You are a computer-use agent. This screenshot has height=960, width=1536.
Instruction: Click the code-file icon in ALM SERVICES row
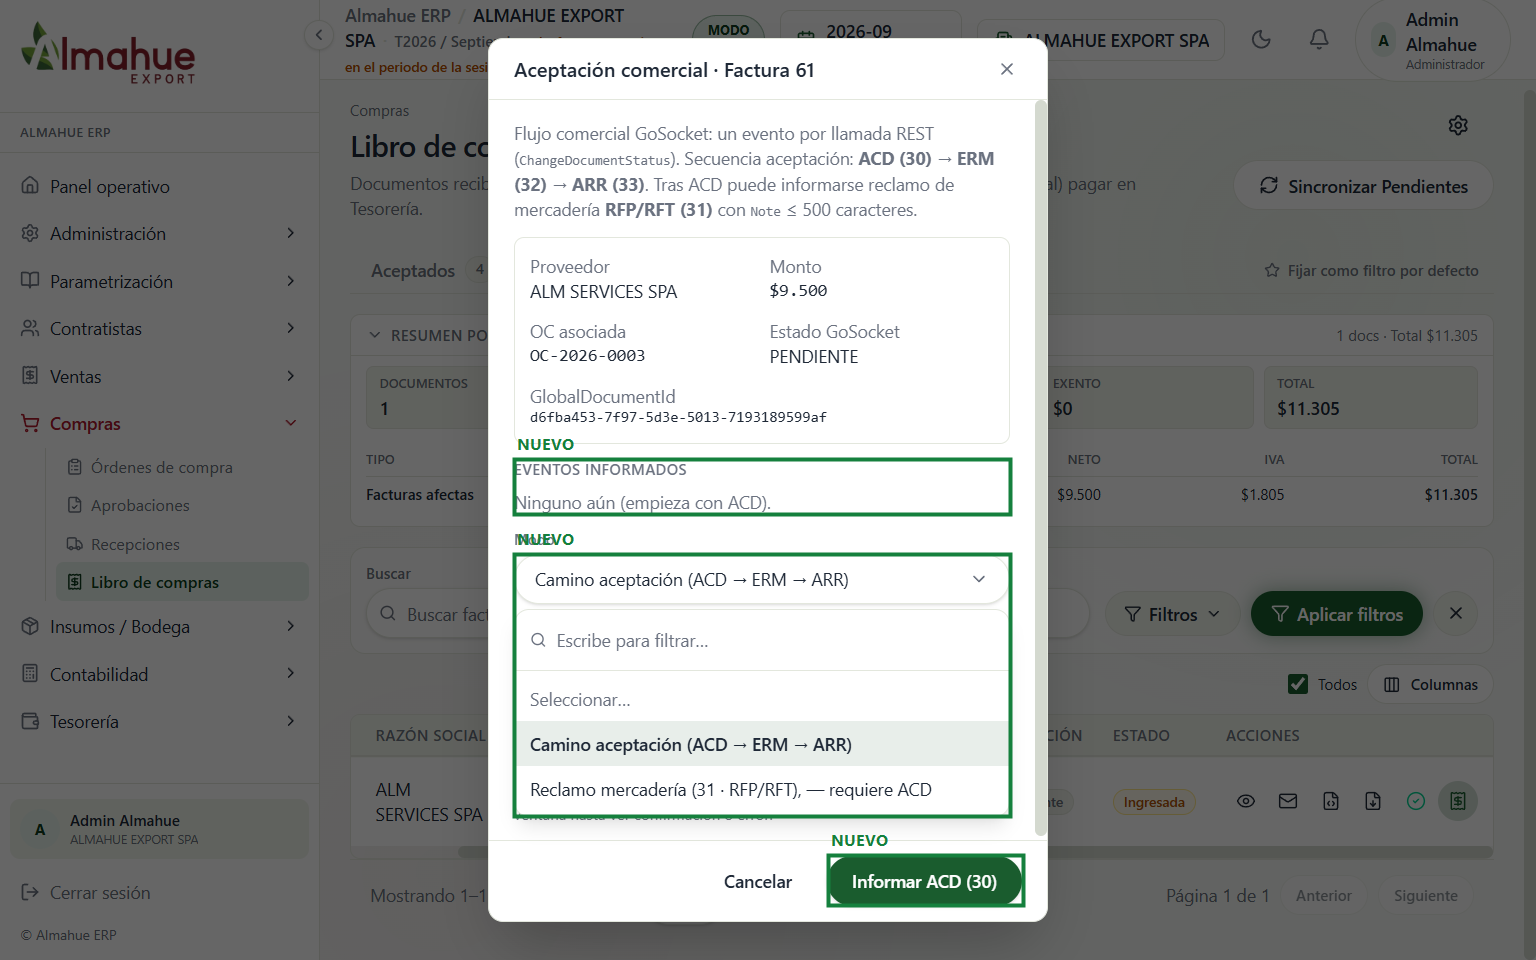[x=1331, y=801]
